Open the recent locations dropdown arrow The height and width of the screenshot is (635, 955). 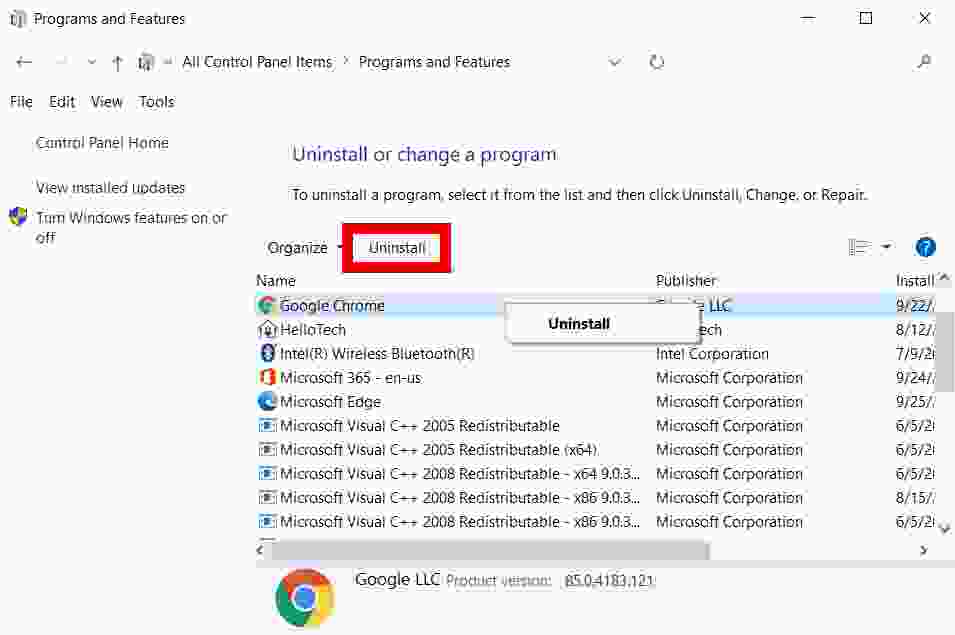point(91,62)
